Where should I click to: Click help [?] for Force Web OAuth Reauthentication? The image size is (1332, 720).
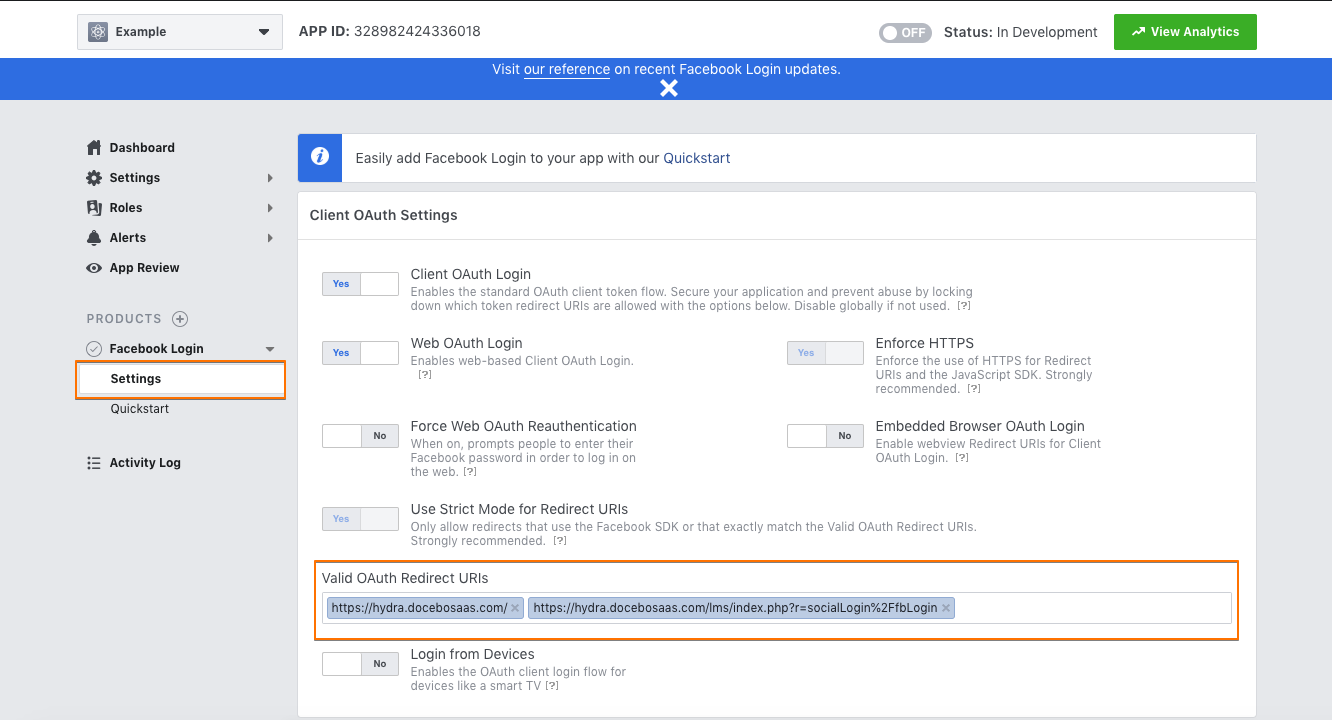(x=470, y=472)
